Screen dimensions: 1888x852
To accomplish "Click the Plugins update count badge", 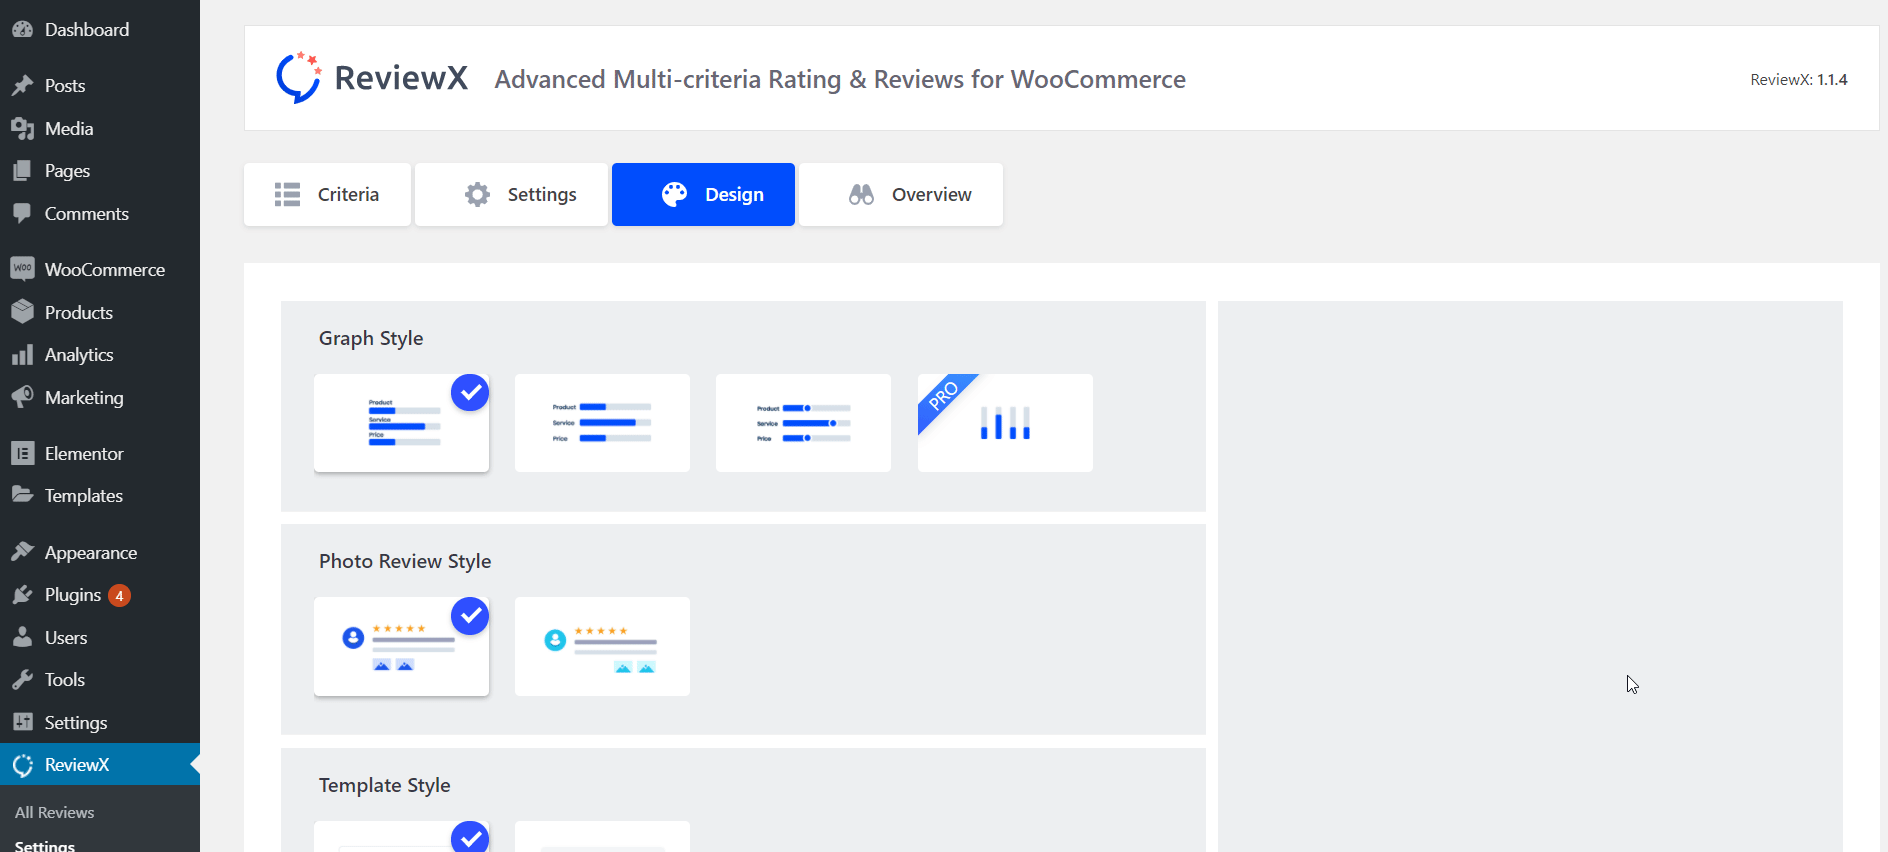I will (119, 596).
